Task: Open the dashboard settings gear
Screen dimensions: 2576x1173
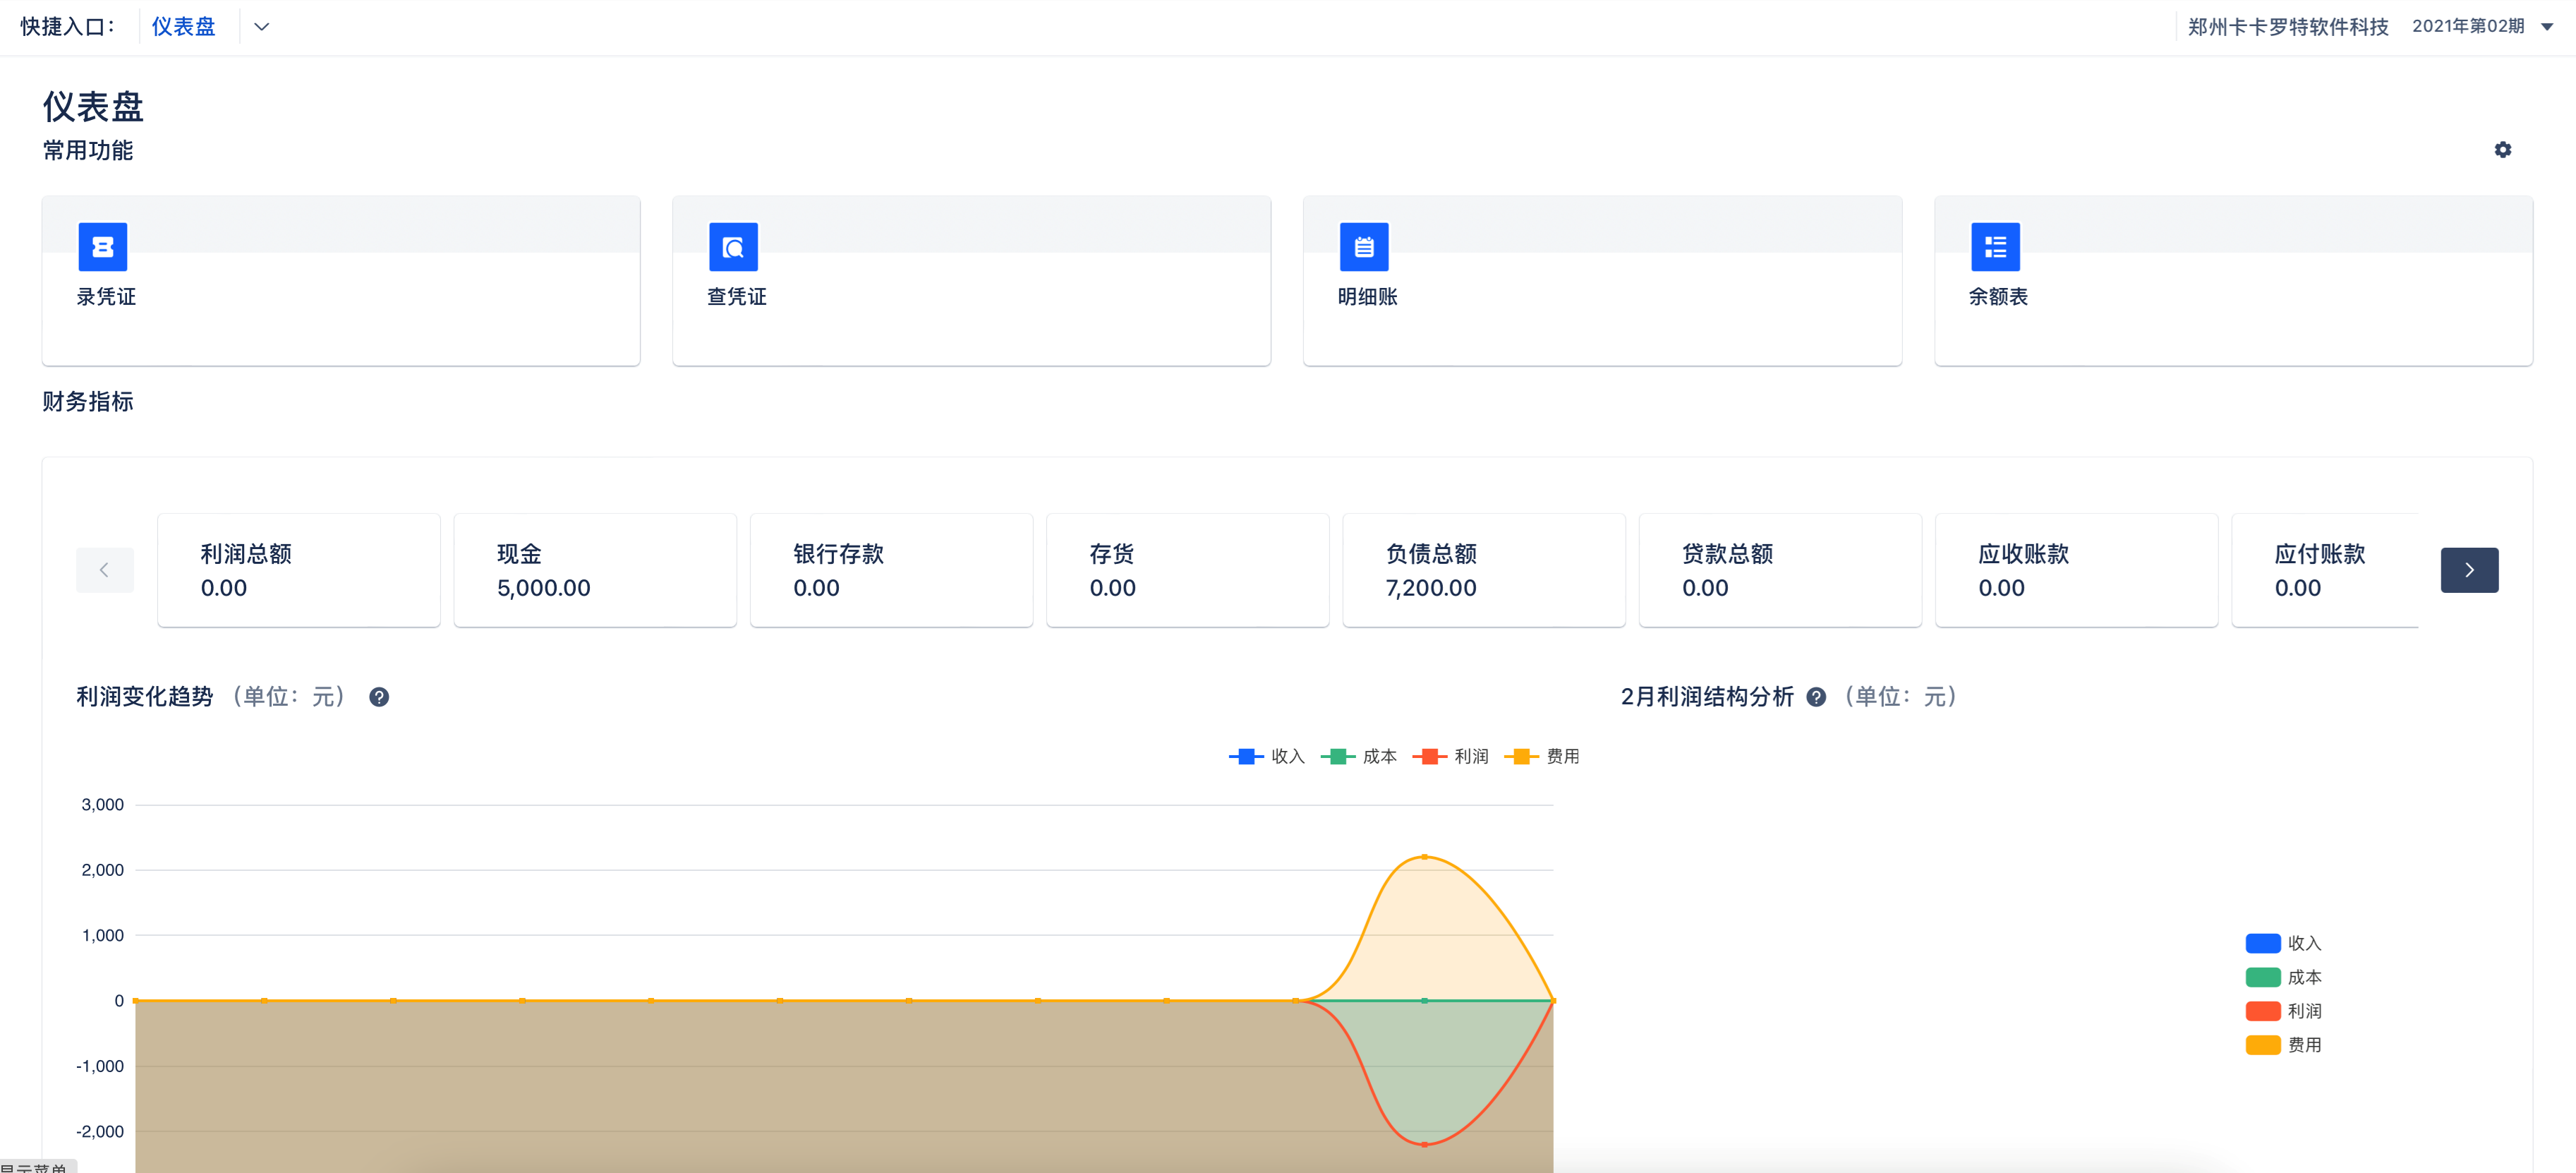Action: (2503, 149)
